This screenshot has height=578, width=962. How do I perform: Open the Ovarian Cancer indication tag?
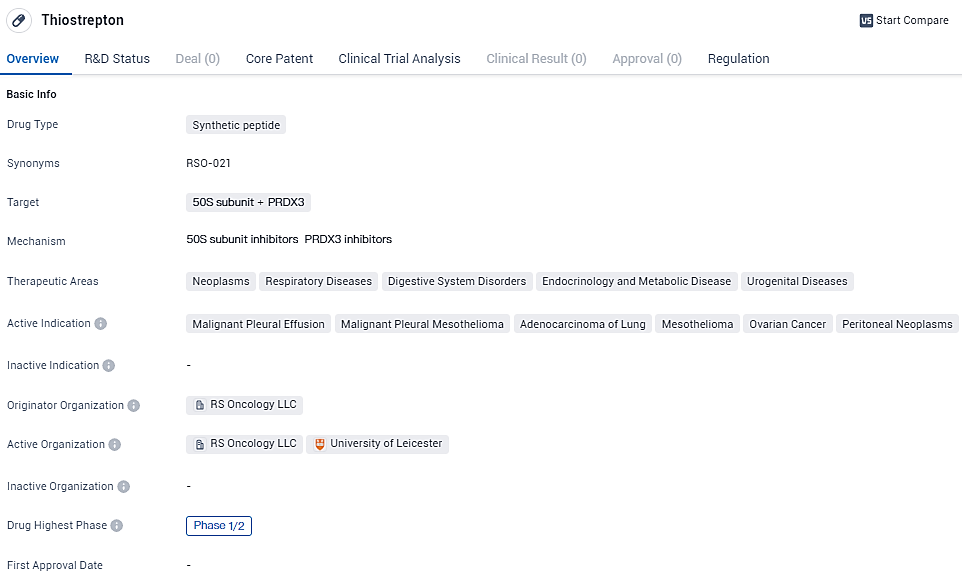787,324
